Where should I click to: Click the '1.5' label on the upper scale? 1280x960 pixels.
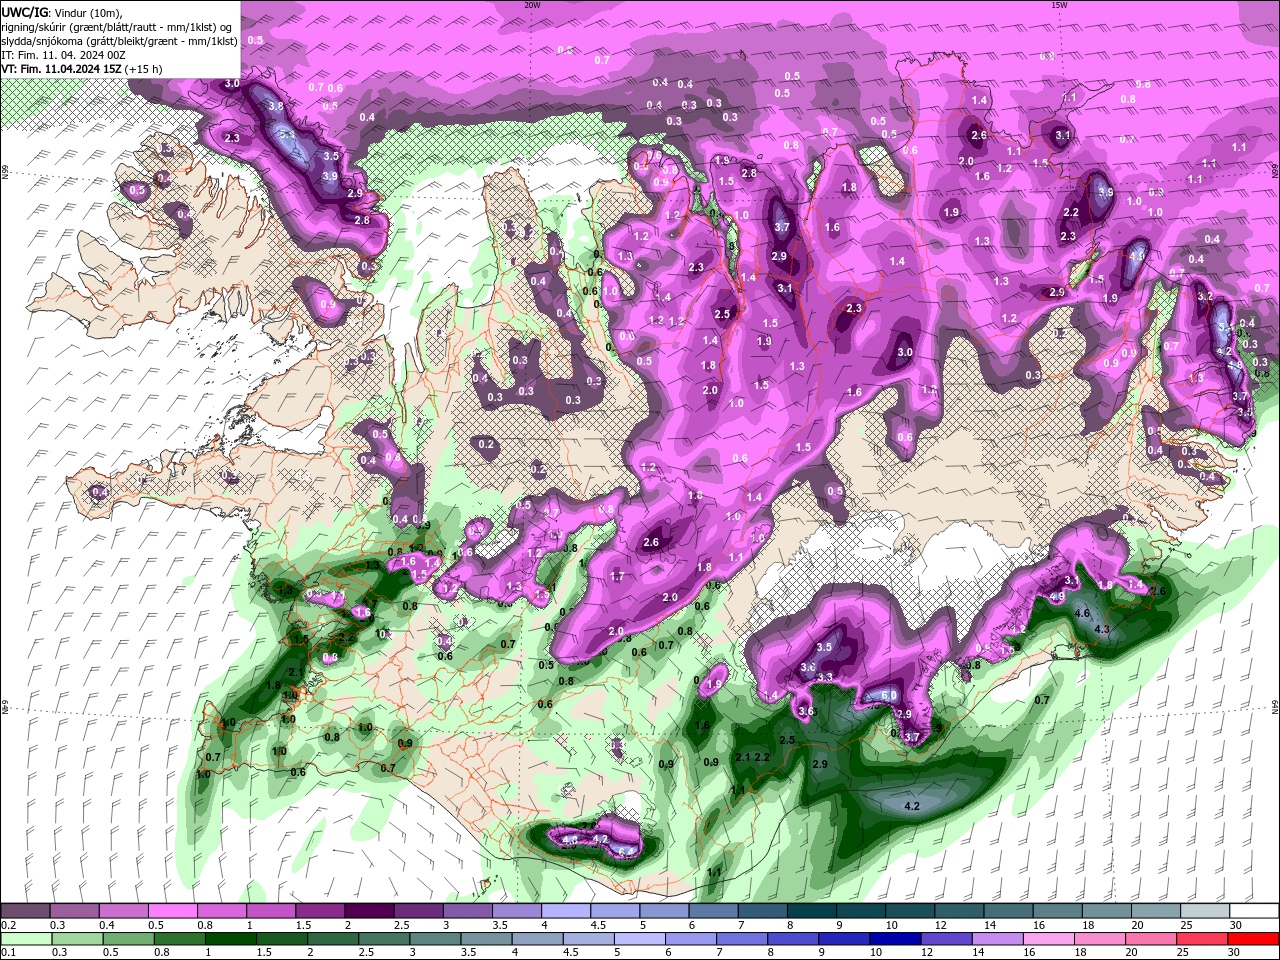point(303,925)
